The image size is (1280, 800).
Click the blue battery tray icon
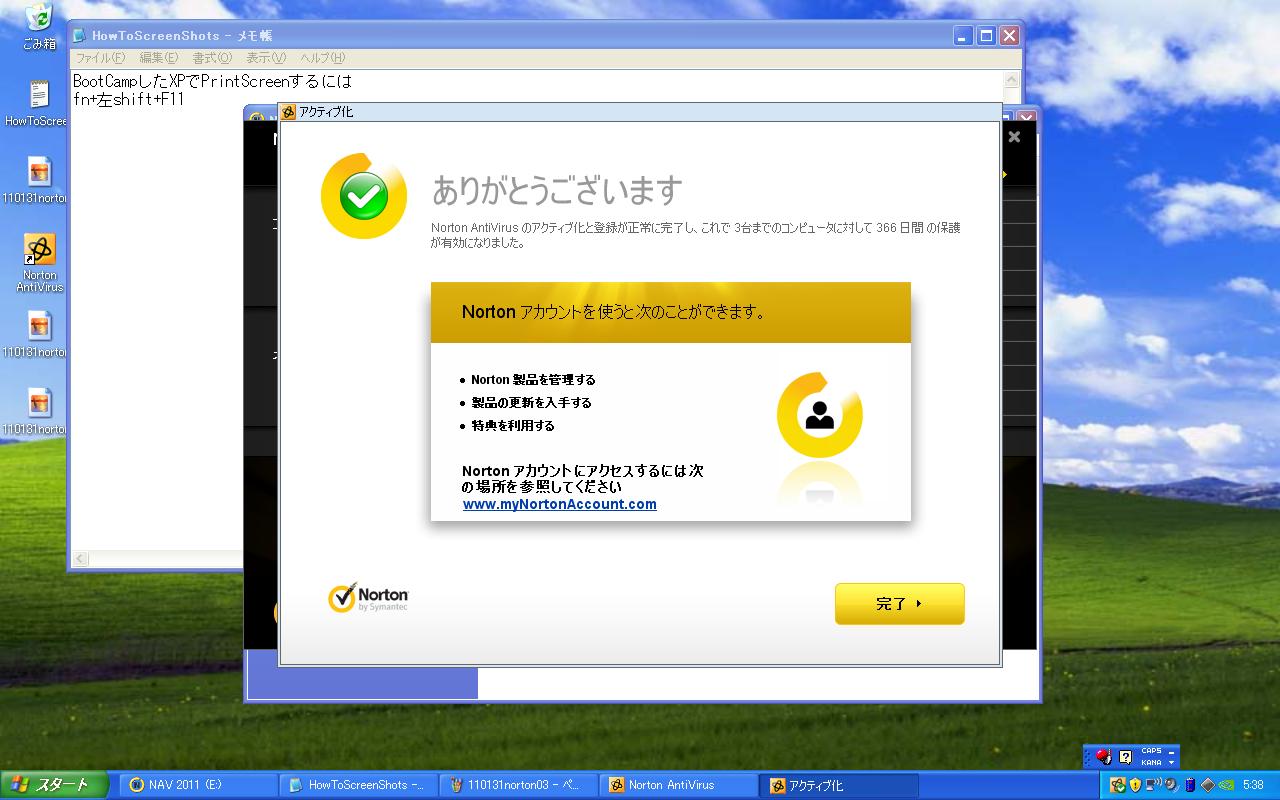point(1191,785)
